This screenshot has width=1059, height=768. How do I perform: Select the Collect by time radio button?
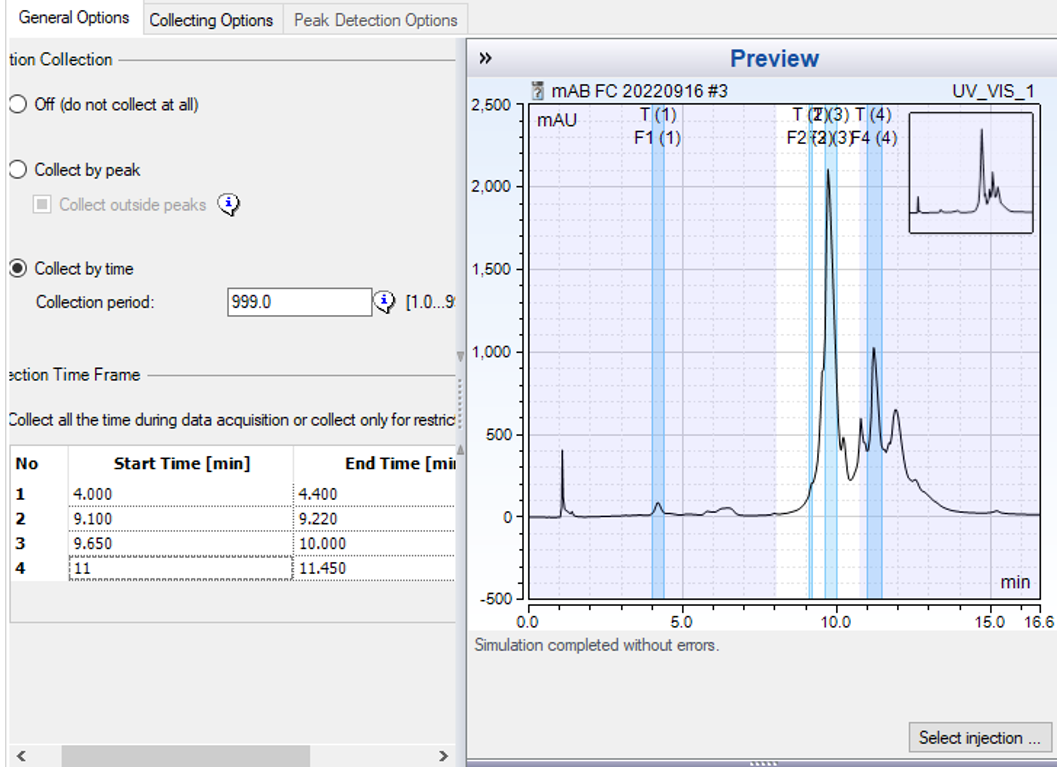click(17, 269)
